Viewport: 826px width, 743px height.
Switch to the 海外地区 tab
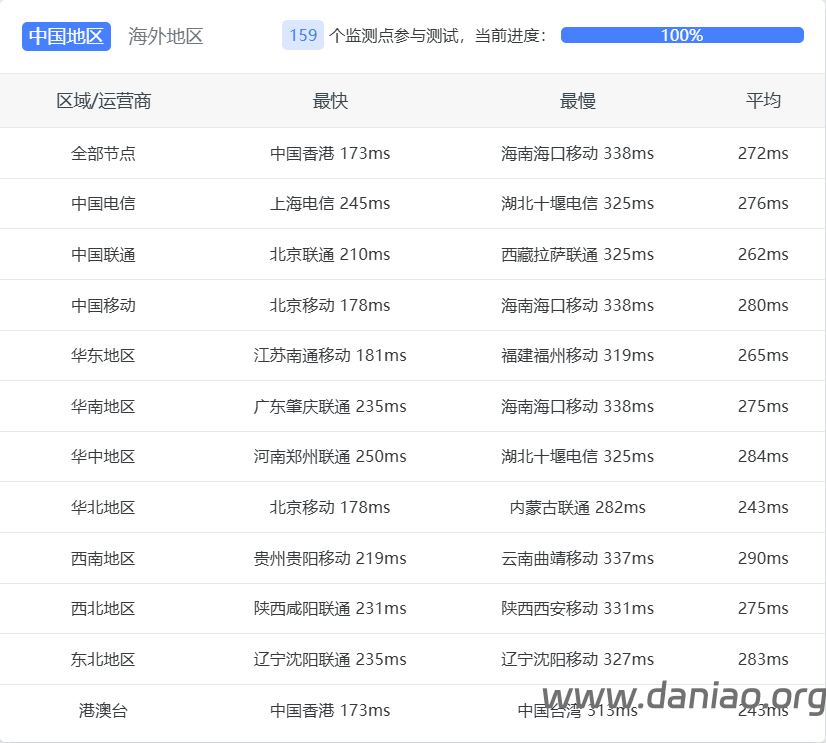[x=164, y=36]
